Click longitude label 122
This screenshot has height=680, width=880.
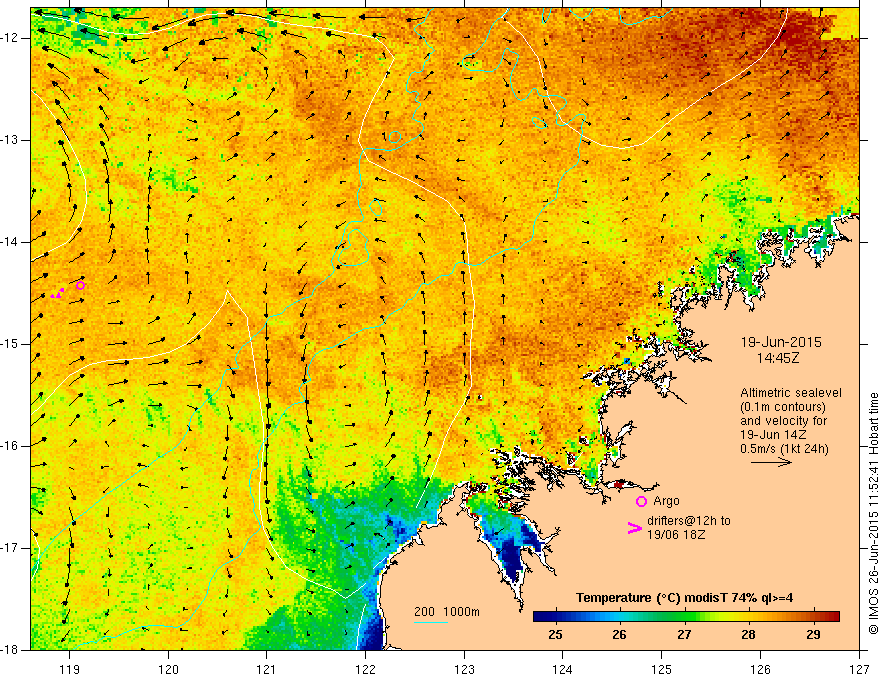tap(365, 669)
